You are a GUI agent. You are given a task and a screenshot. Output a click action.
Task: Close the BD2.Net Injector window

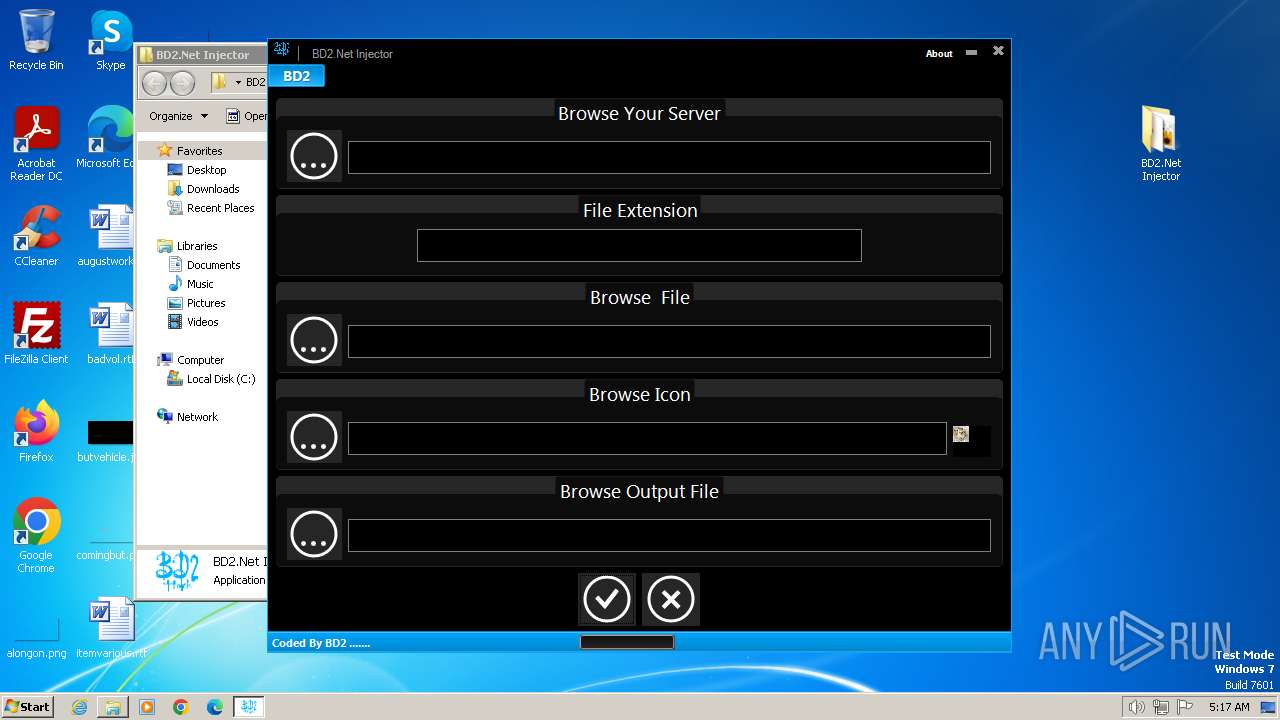(x=998, y=51)
